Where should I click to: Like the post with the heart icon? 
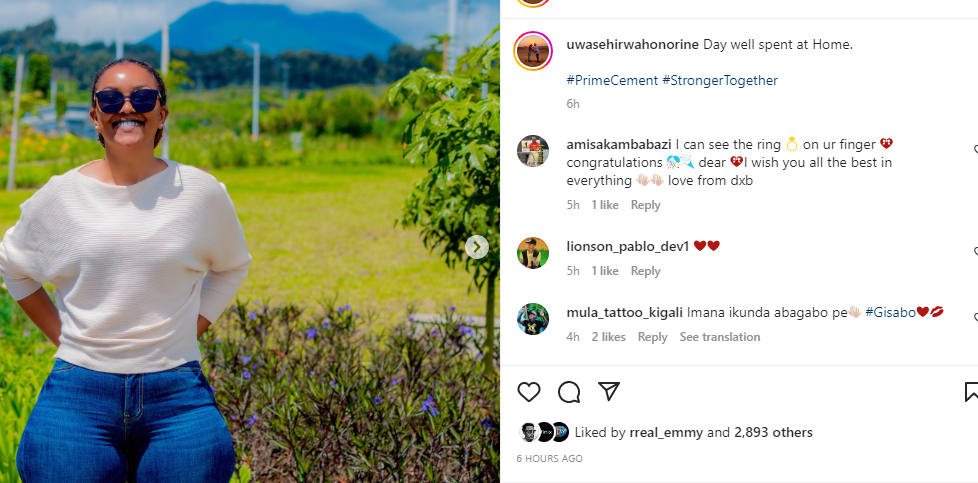coord(529,392)
